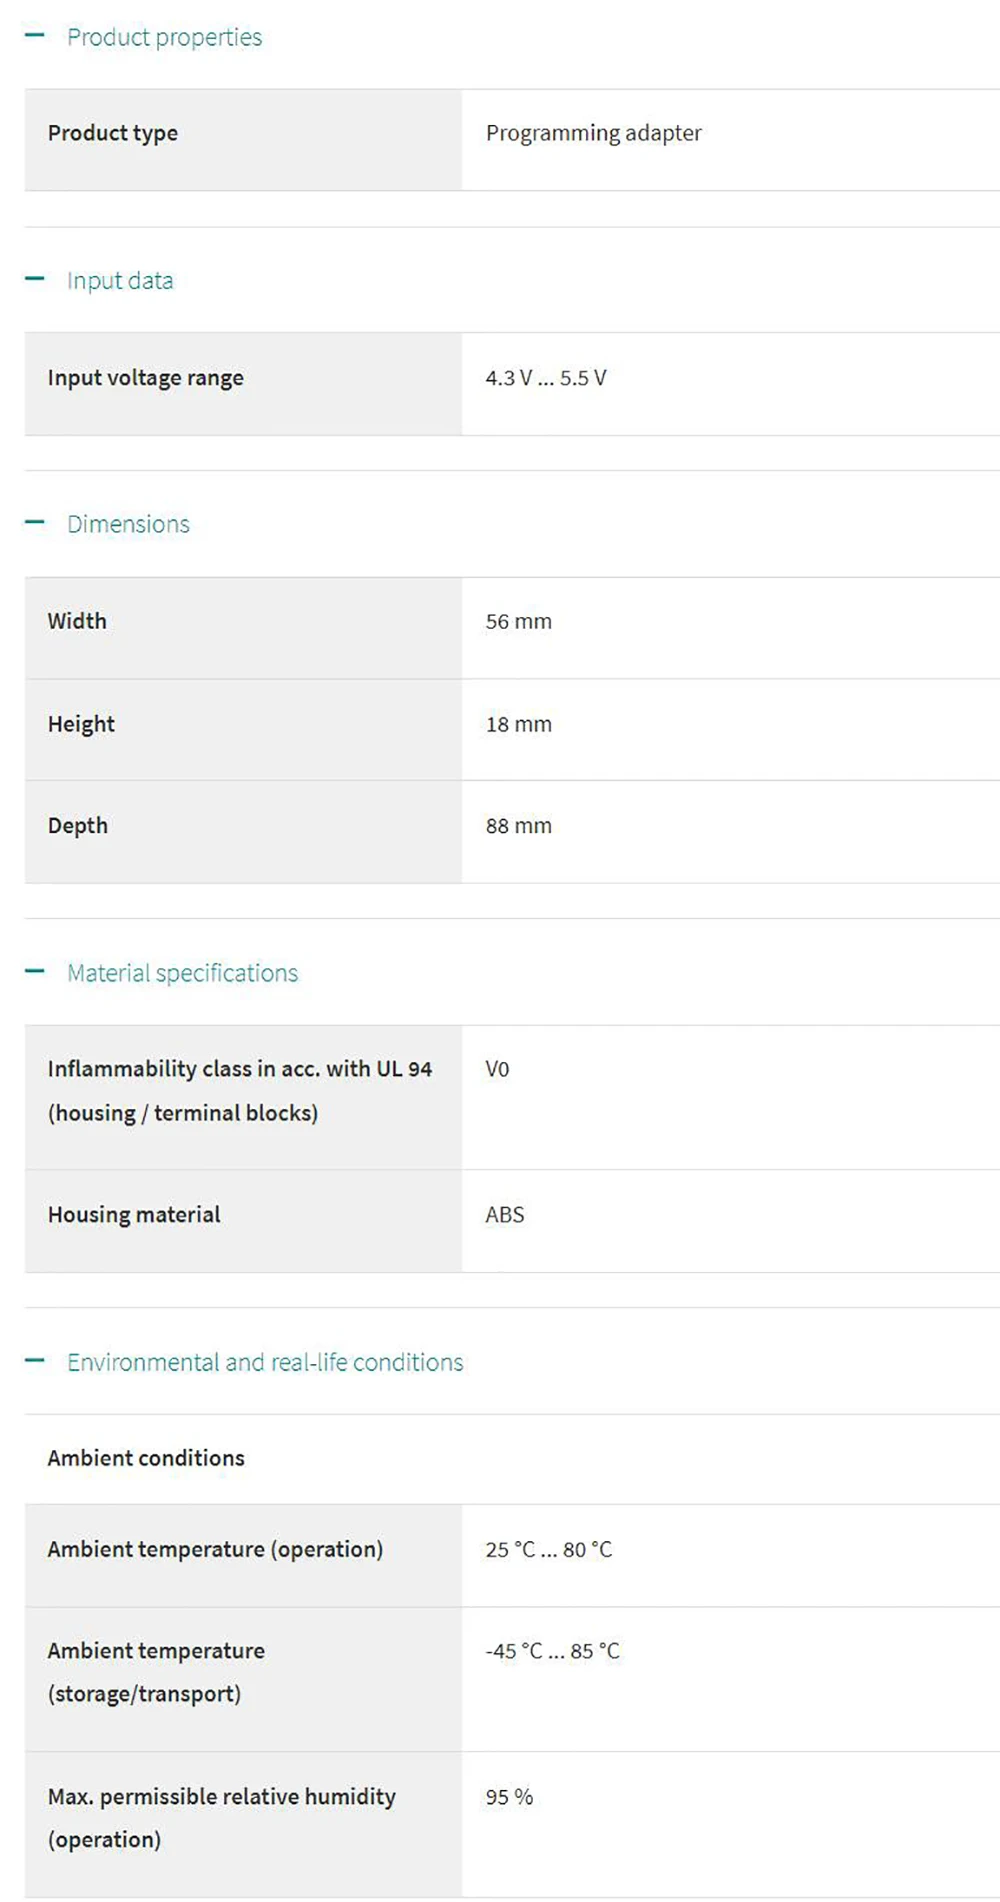Click the V0 inflammability class value
Image resolution: width=1000 pixels, height=1902 pixels.
point(497,1069)
